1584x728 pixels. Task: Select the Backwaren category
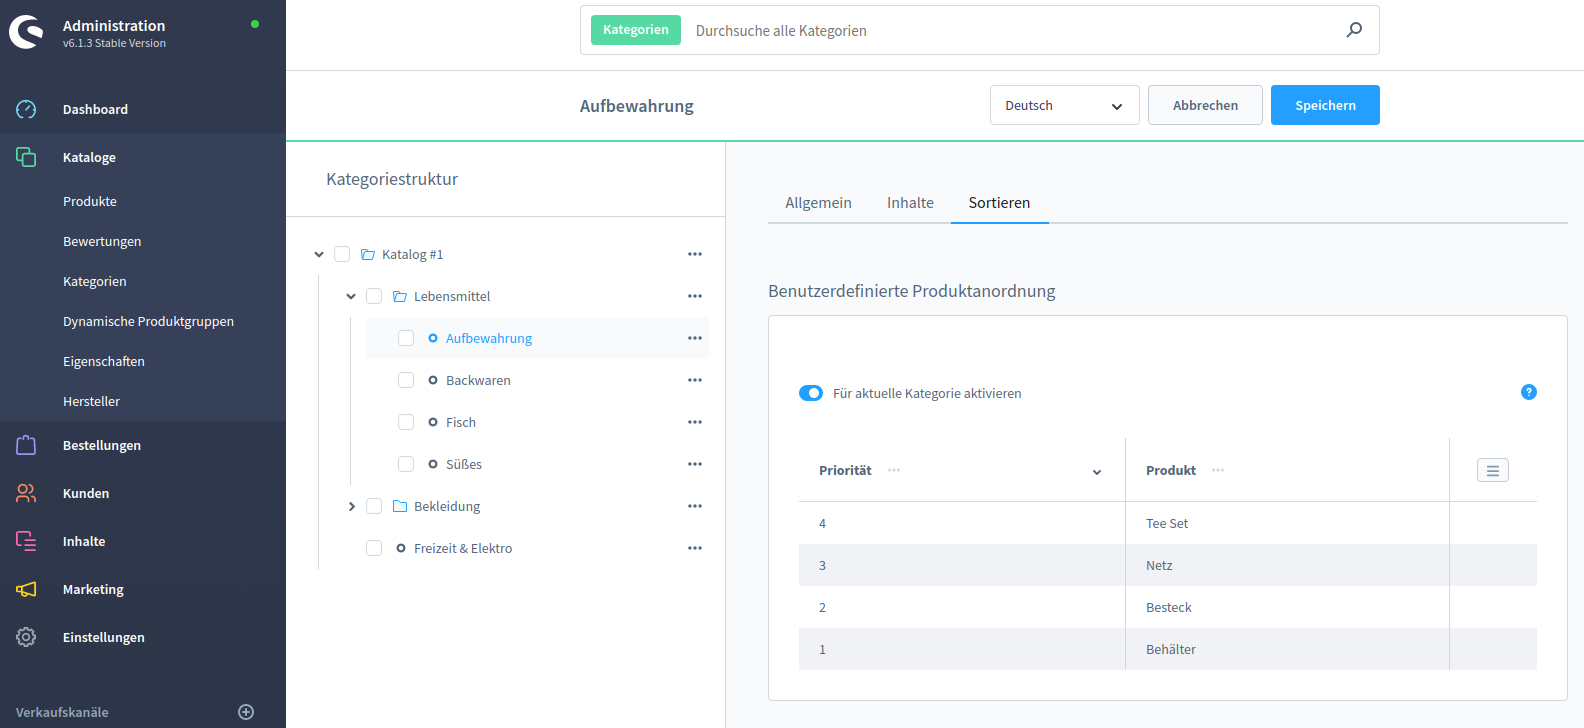pos(478,380)
